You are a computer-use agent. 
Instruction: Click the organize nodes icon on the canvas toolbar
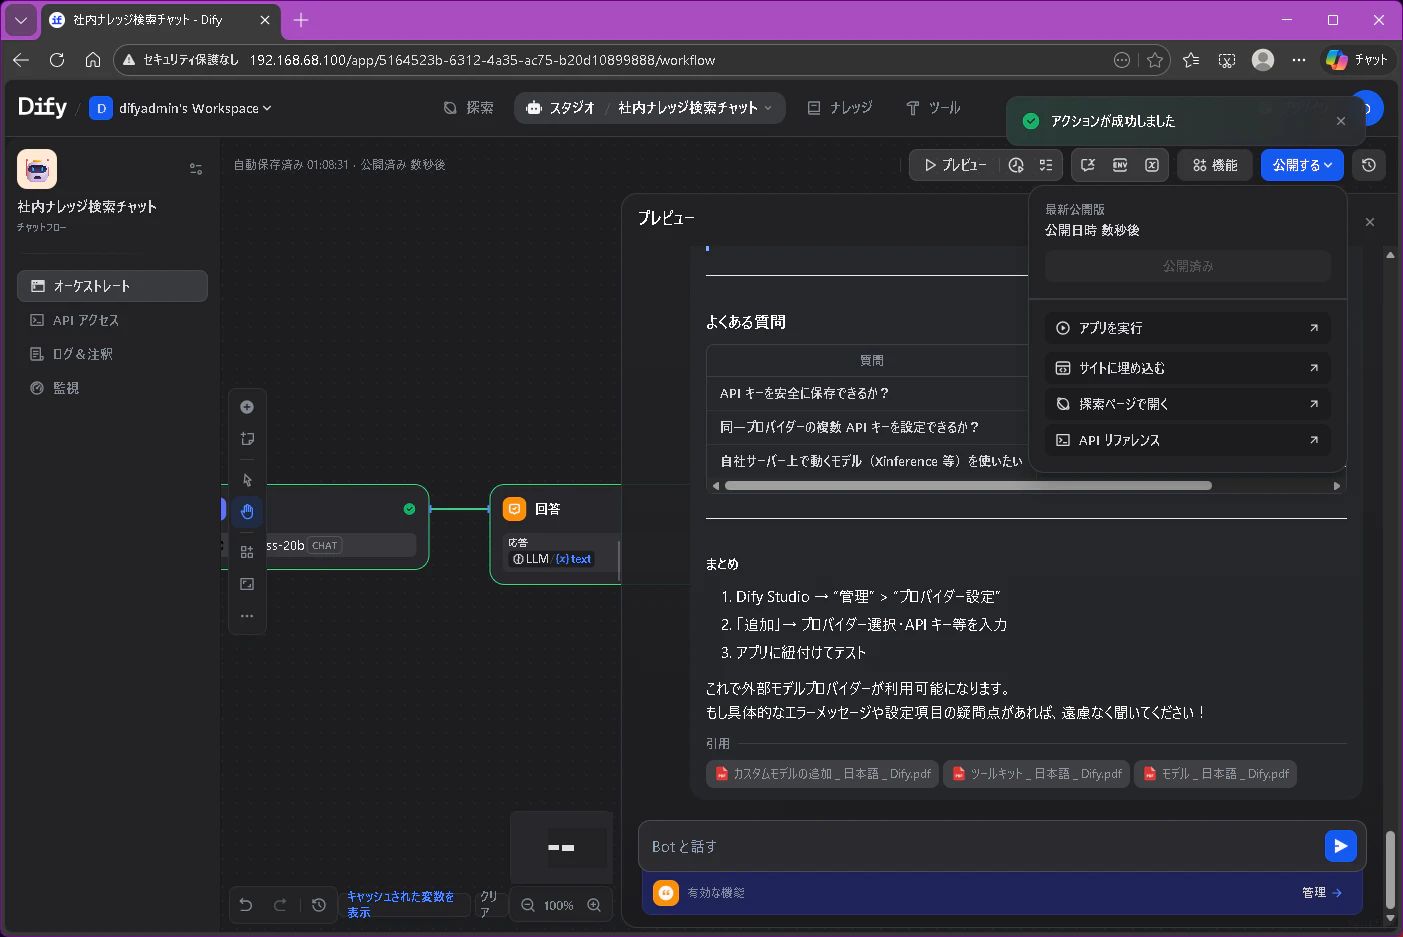pos(247,552)
